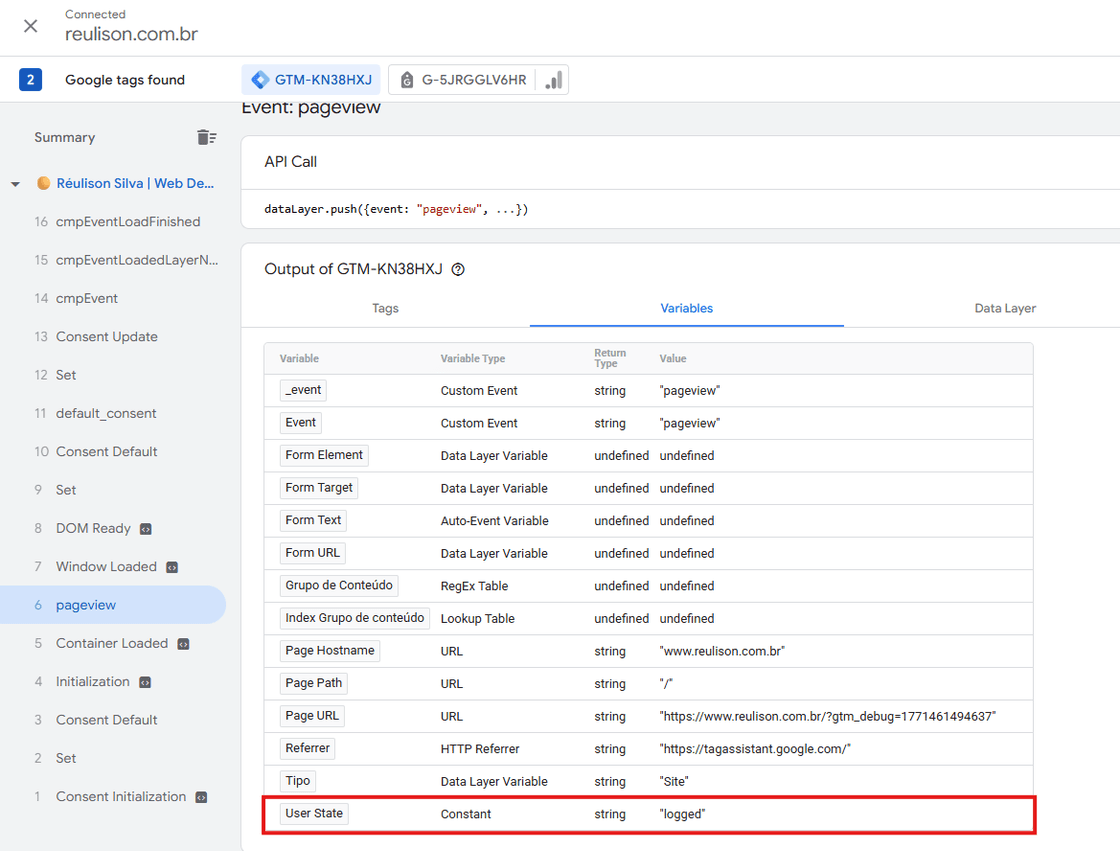This screenshot has width=1120, height=851.
Task: Click the lock icon on G-5JRGGLV6HR tag
Action: pyautogui.click(x=406, y=80)
